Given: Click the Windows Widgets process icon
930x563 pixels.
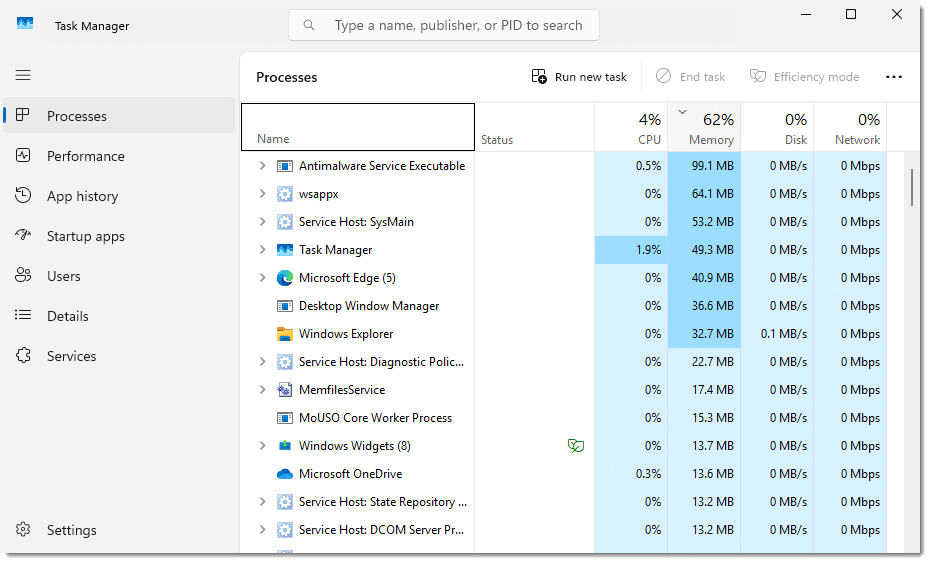Looking at the screenshot, I should coord(285,446).
